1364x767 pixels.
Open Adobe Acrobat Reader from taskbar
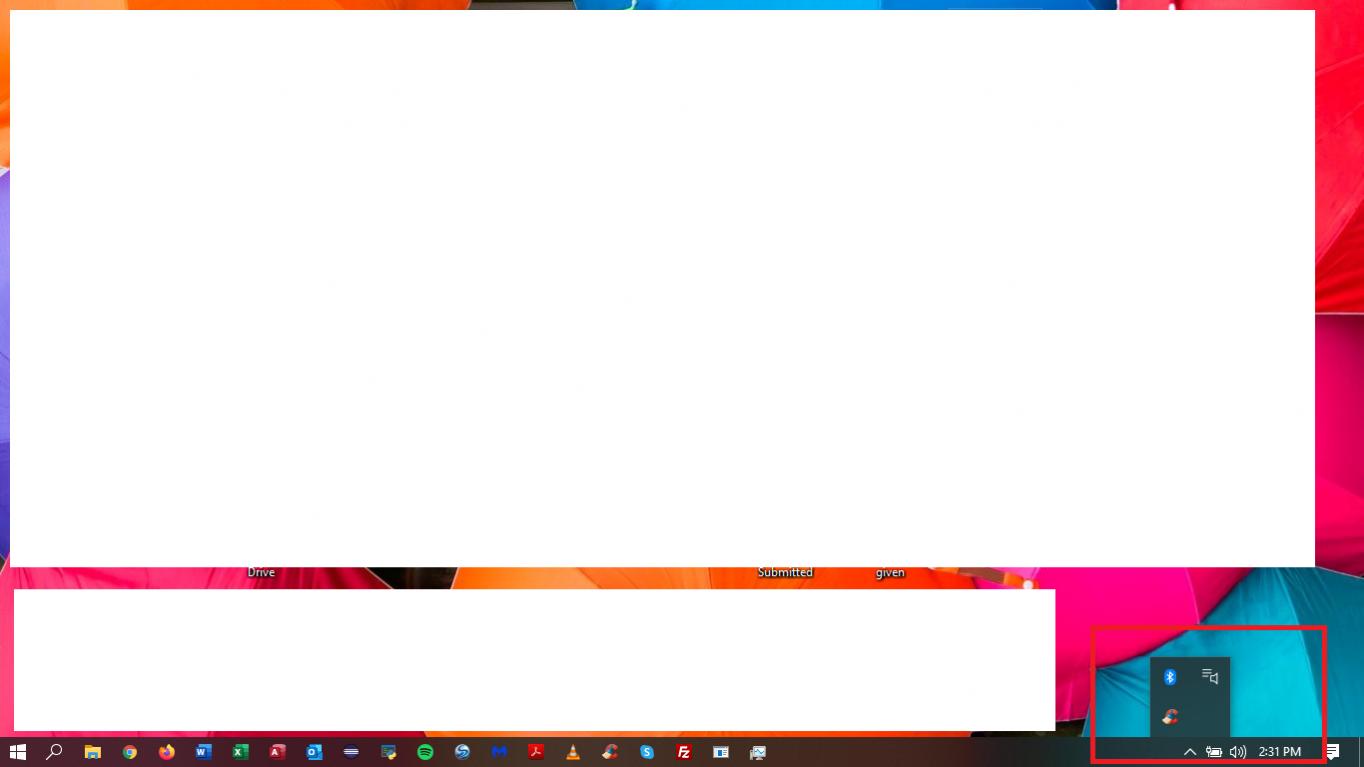click(x=536, y=752)
